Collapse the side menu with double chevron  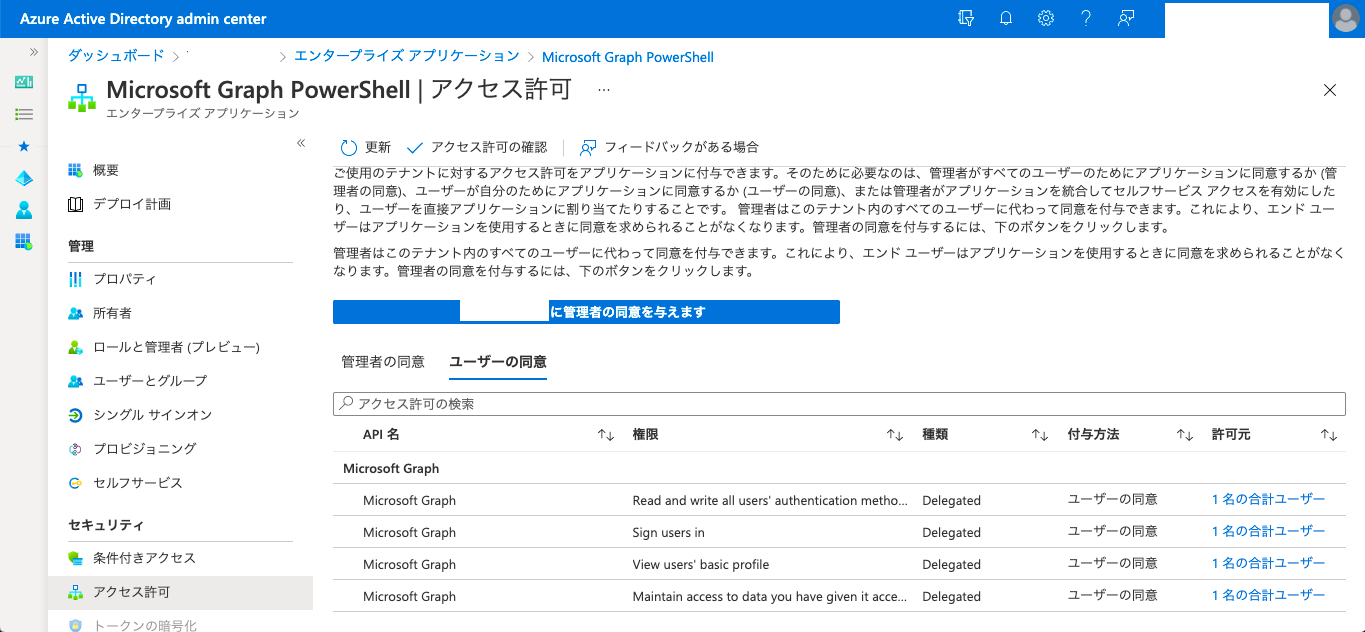pos(301,144)
